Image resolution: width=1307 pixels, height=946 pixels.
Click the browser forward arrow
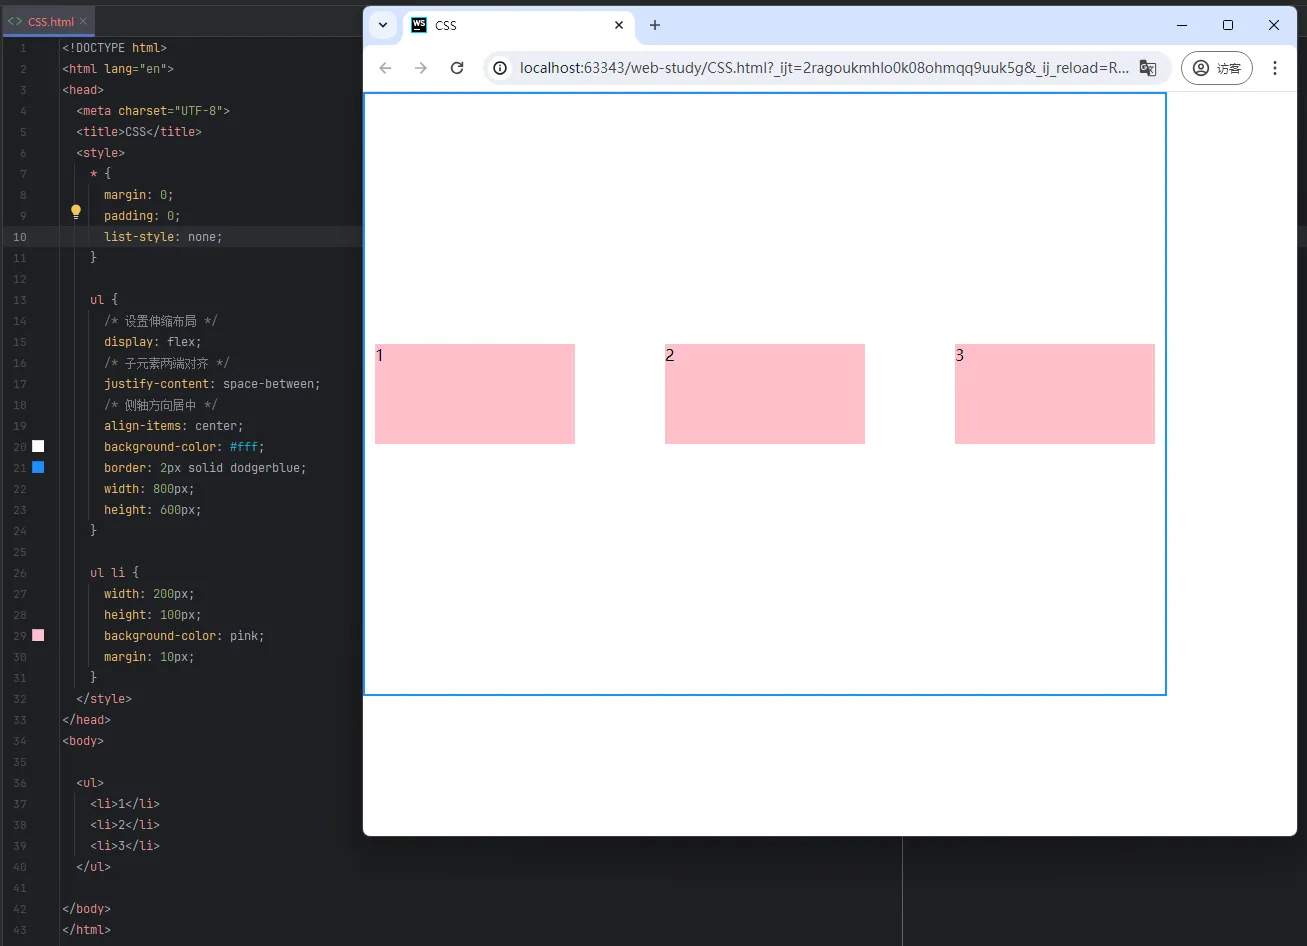point(421,68)
